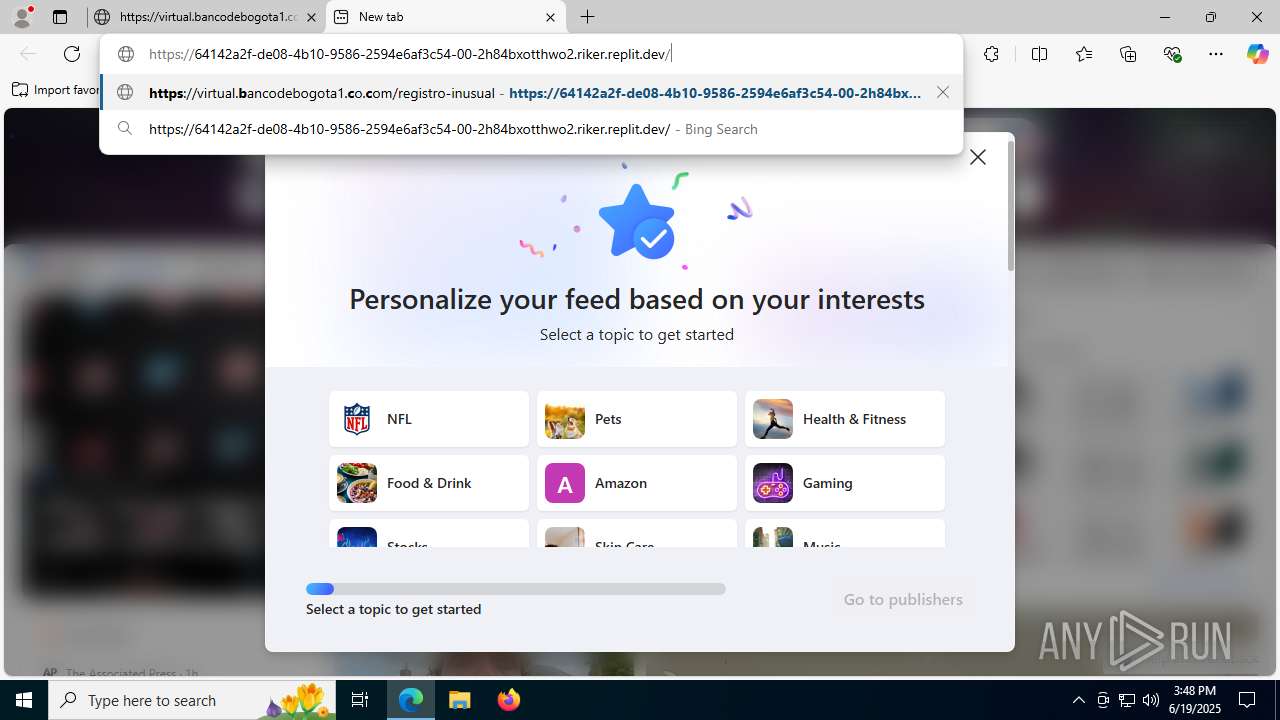Click the taskbar search box
The height and width of the screenshot is (720, 1280).
[x=193, y=700]
